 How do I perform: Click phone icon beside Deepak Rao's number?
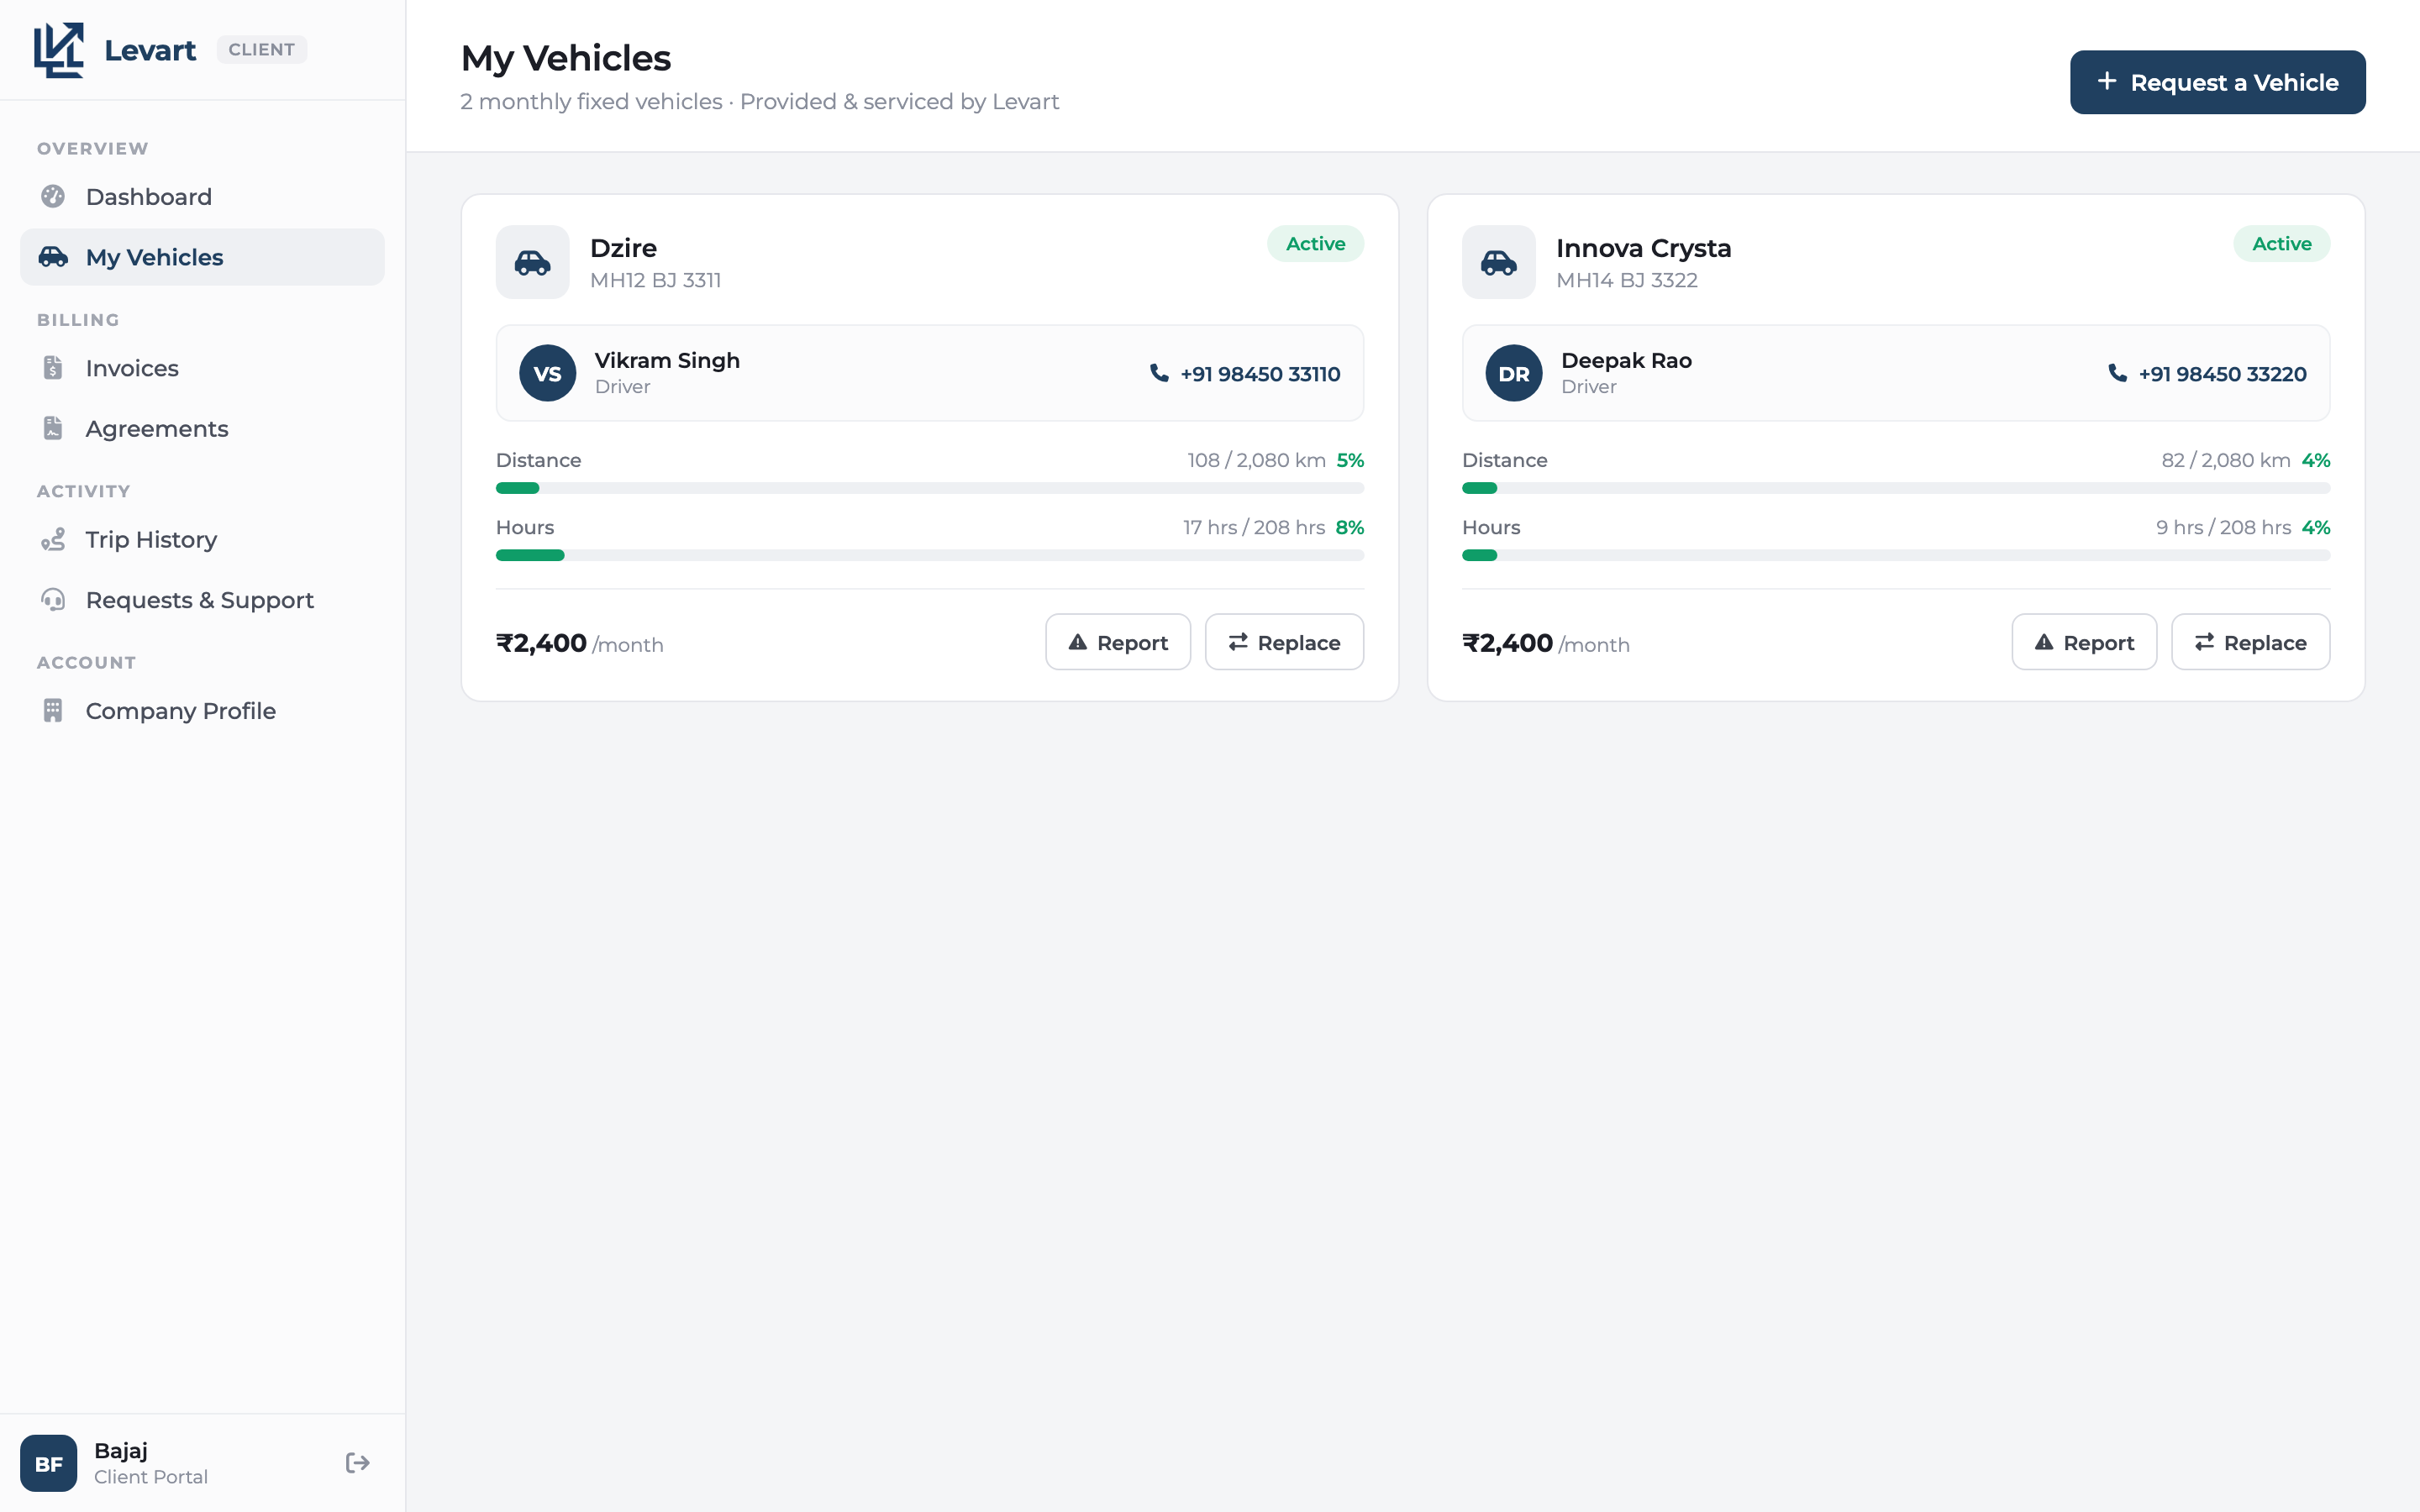click(2117, 373)
